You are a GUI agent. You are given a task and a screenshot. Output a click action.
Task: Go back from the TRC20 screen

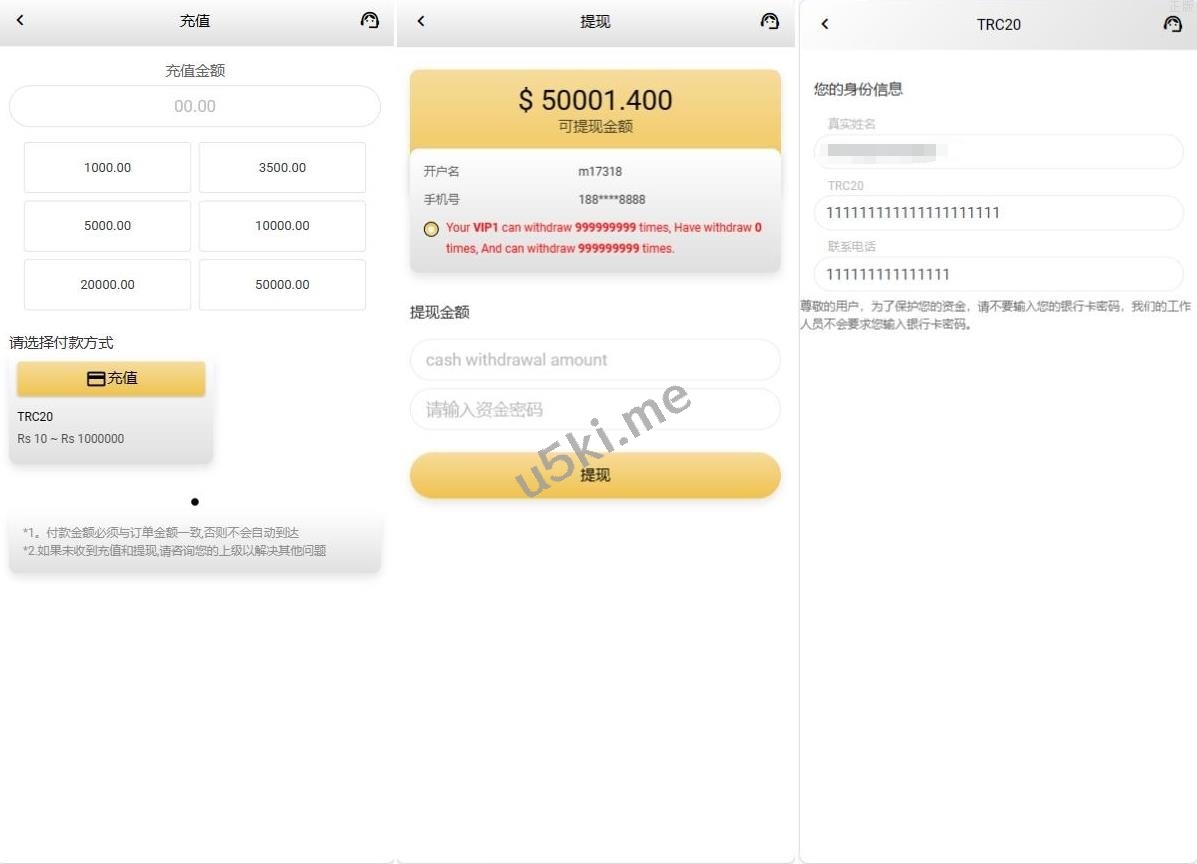point(824,24)
